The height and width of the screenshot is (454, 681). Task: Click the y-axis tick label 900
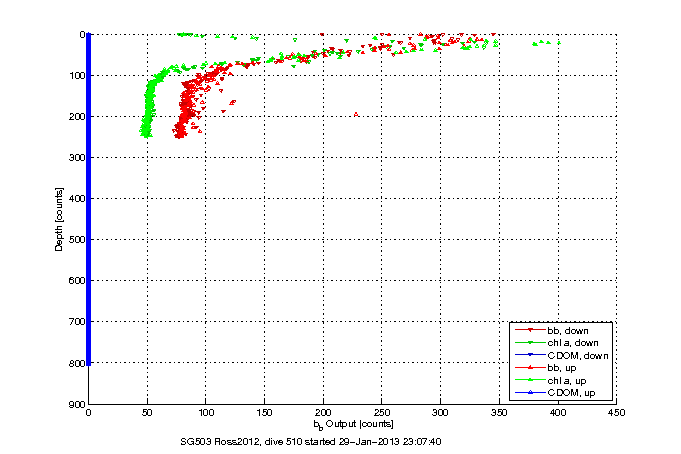pyautogui.click(x=76, y=404)
